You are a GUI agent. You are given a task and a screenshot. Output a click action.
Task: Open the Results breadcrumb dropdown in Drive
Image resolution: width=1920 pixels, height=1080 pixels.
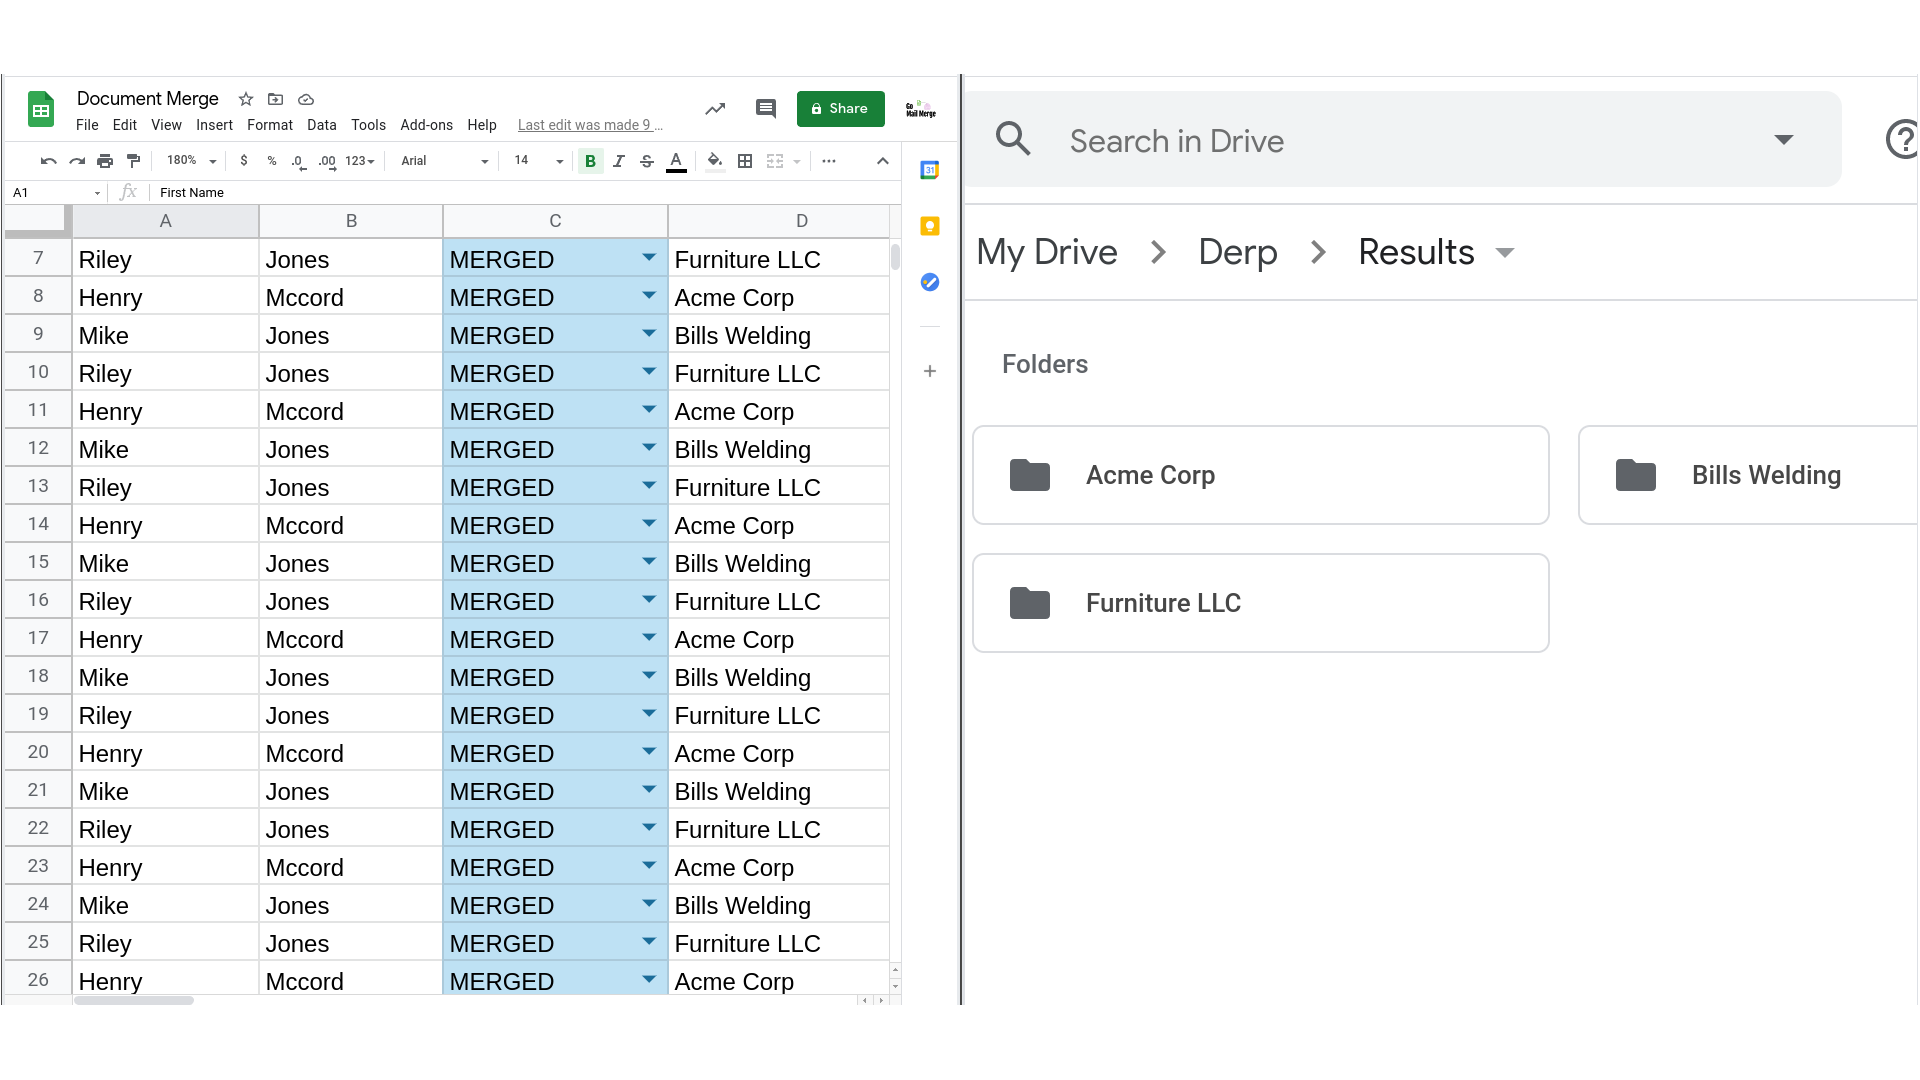pos(1504,253)
